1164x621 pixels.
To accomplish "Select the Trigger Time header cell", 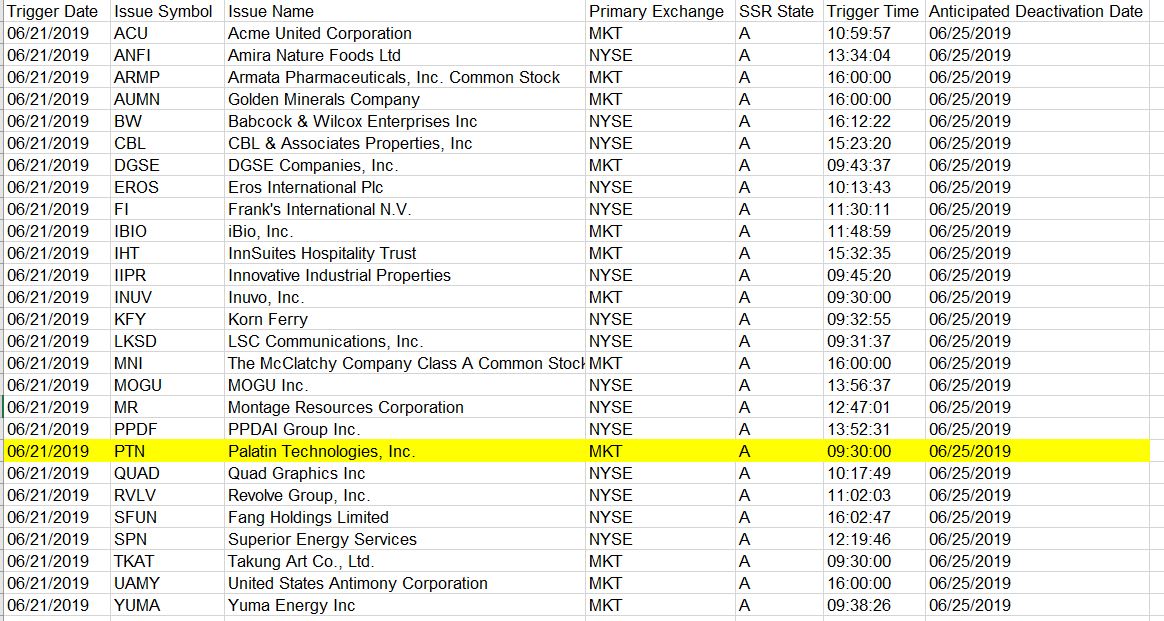I will click(x=872, y=11).
